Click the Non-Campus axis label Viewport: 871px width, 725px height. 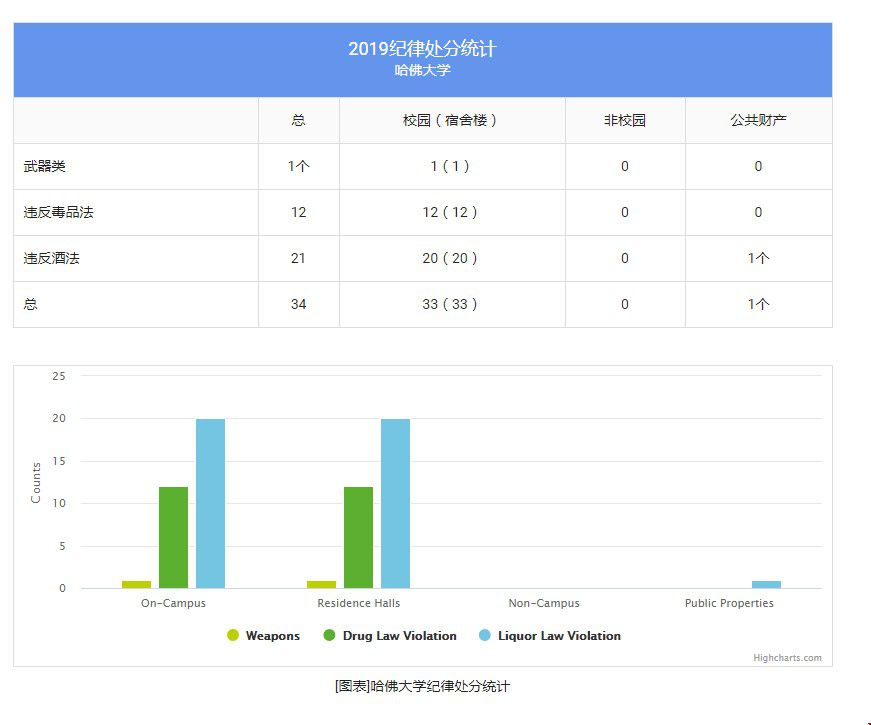point(544,603)
